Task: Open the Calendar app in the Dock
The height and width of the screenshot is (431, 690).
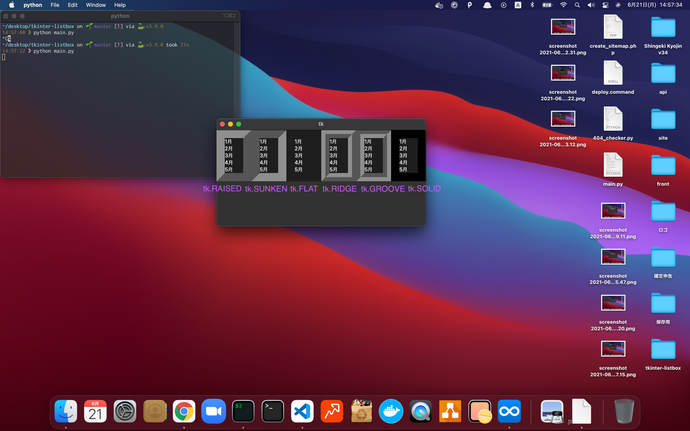Action: coord(95,411)
